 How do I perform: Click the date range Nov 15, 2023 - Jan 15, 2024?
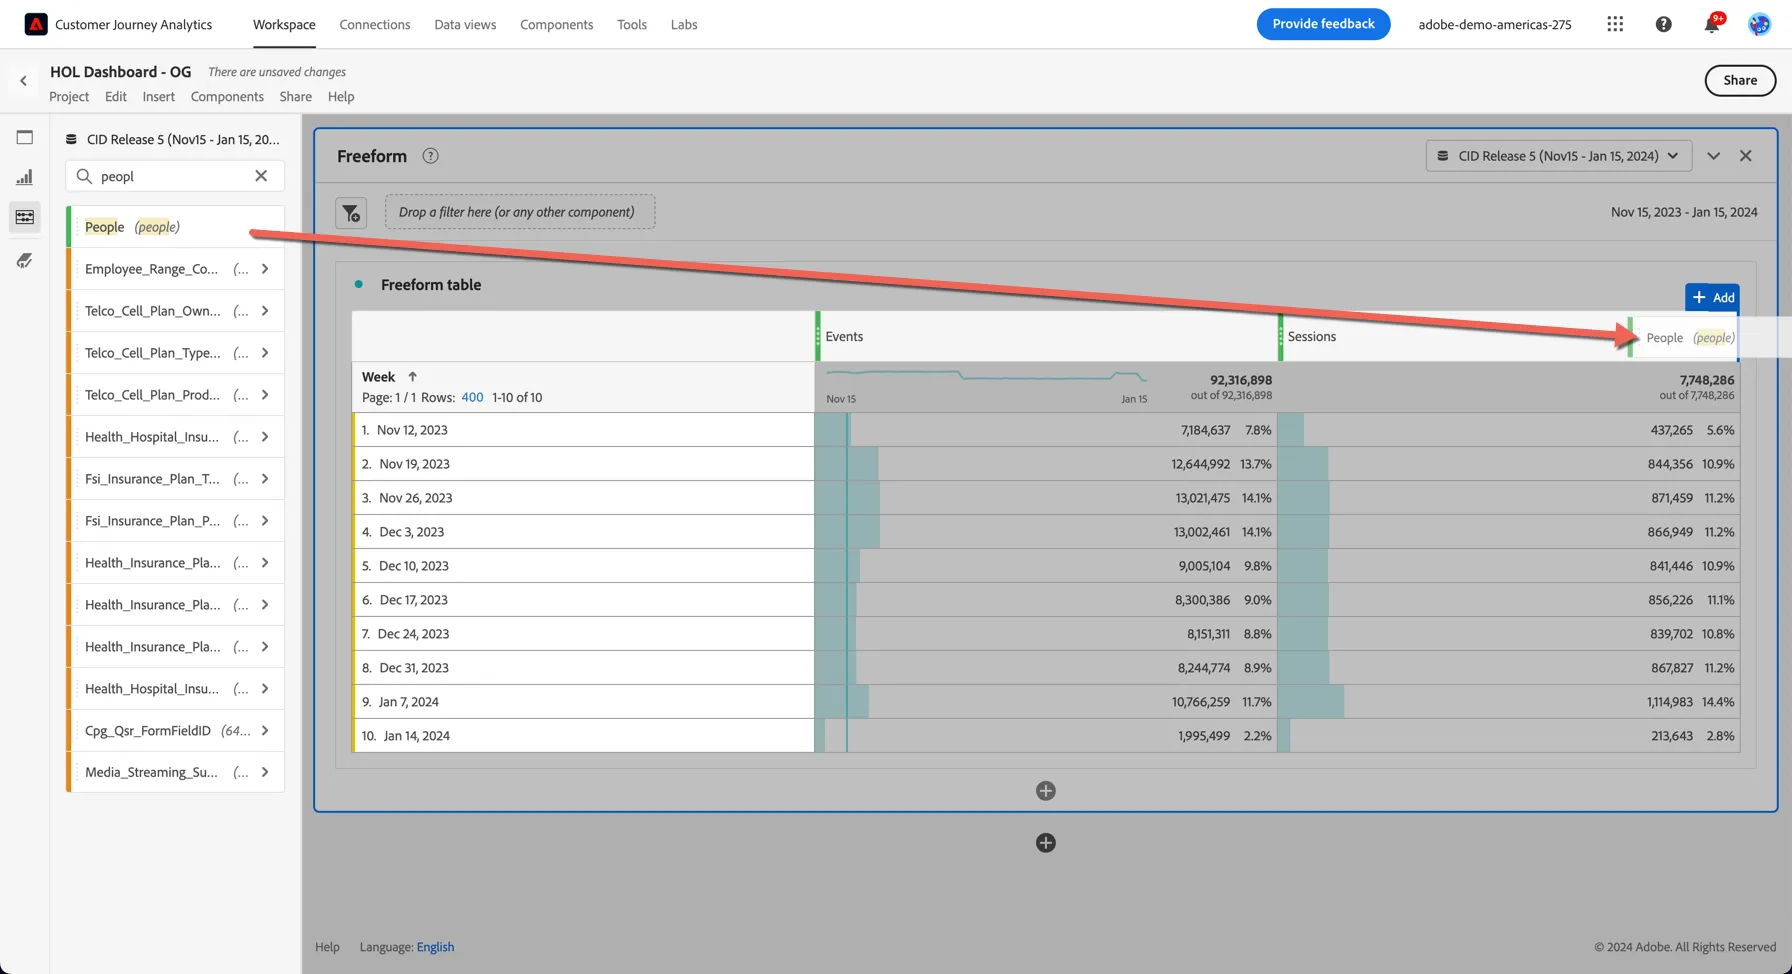tap(1684, 212)
